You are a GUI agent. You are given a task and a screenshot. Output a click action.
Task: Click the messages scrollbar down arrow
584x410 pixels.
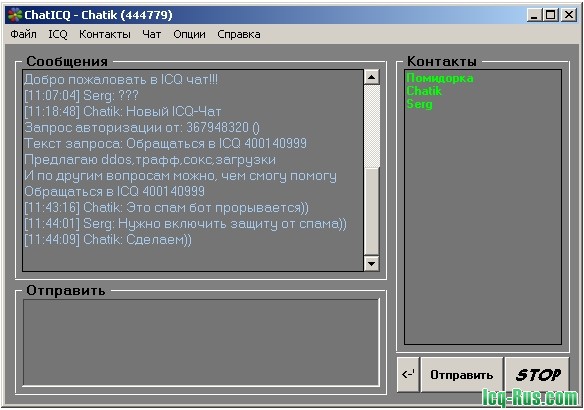371,264
